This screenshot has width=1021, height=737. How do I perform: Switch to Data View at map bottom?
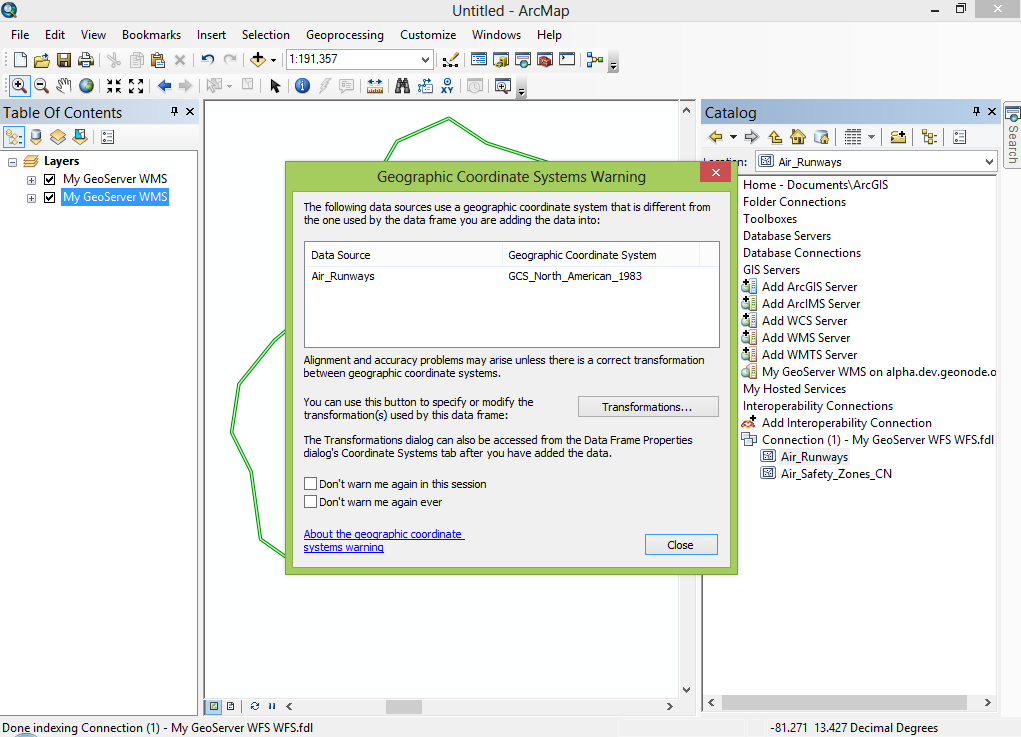[214, 706]
